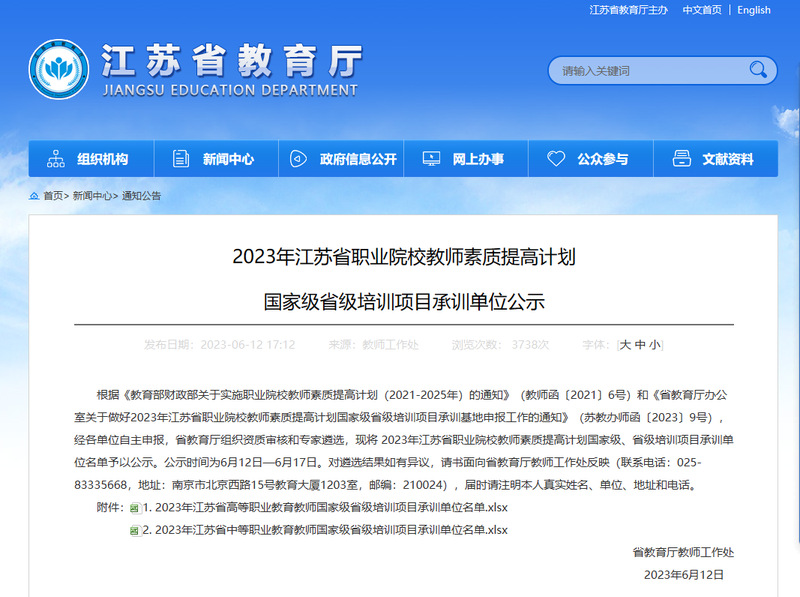Viewport: 800px width, 597px height.
Task: Click the 公众参与 heart icon
Action: click(556, 159)
